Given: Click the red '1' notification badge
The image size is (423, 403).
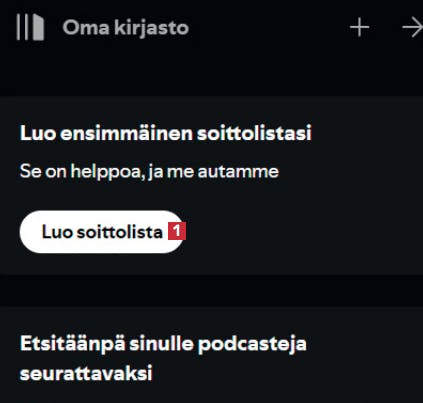Looking at the screenshot, I should tap(177, 231).
